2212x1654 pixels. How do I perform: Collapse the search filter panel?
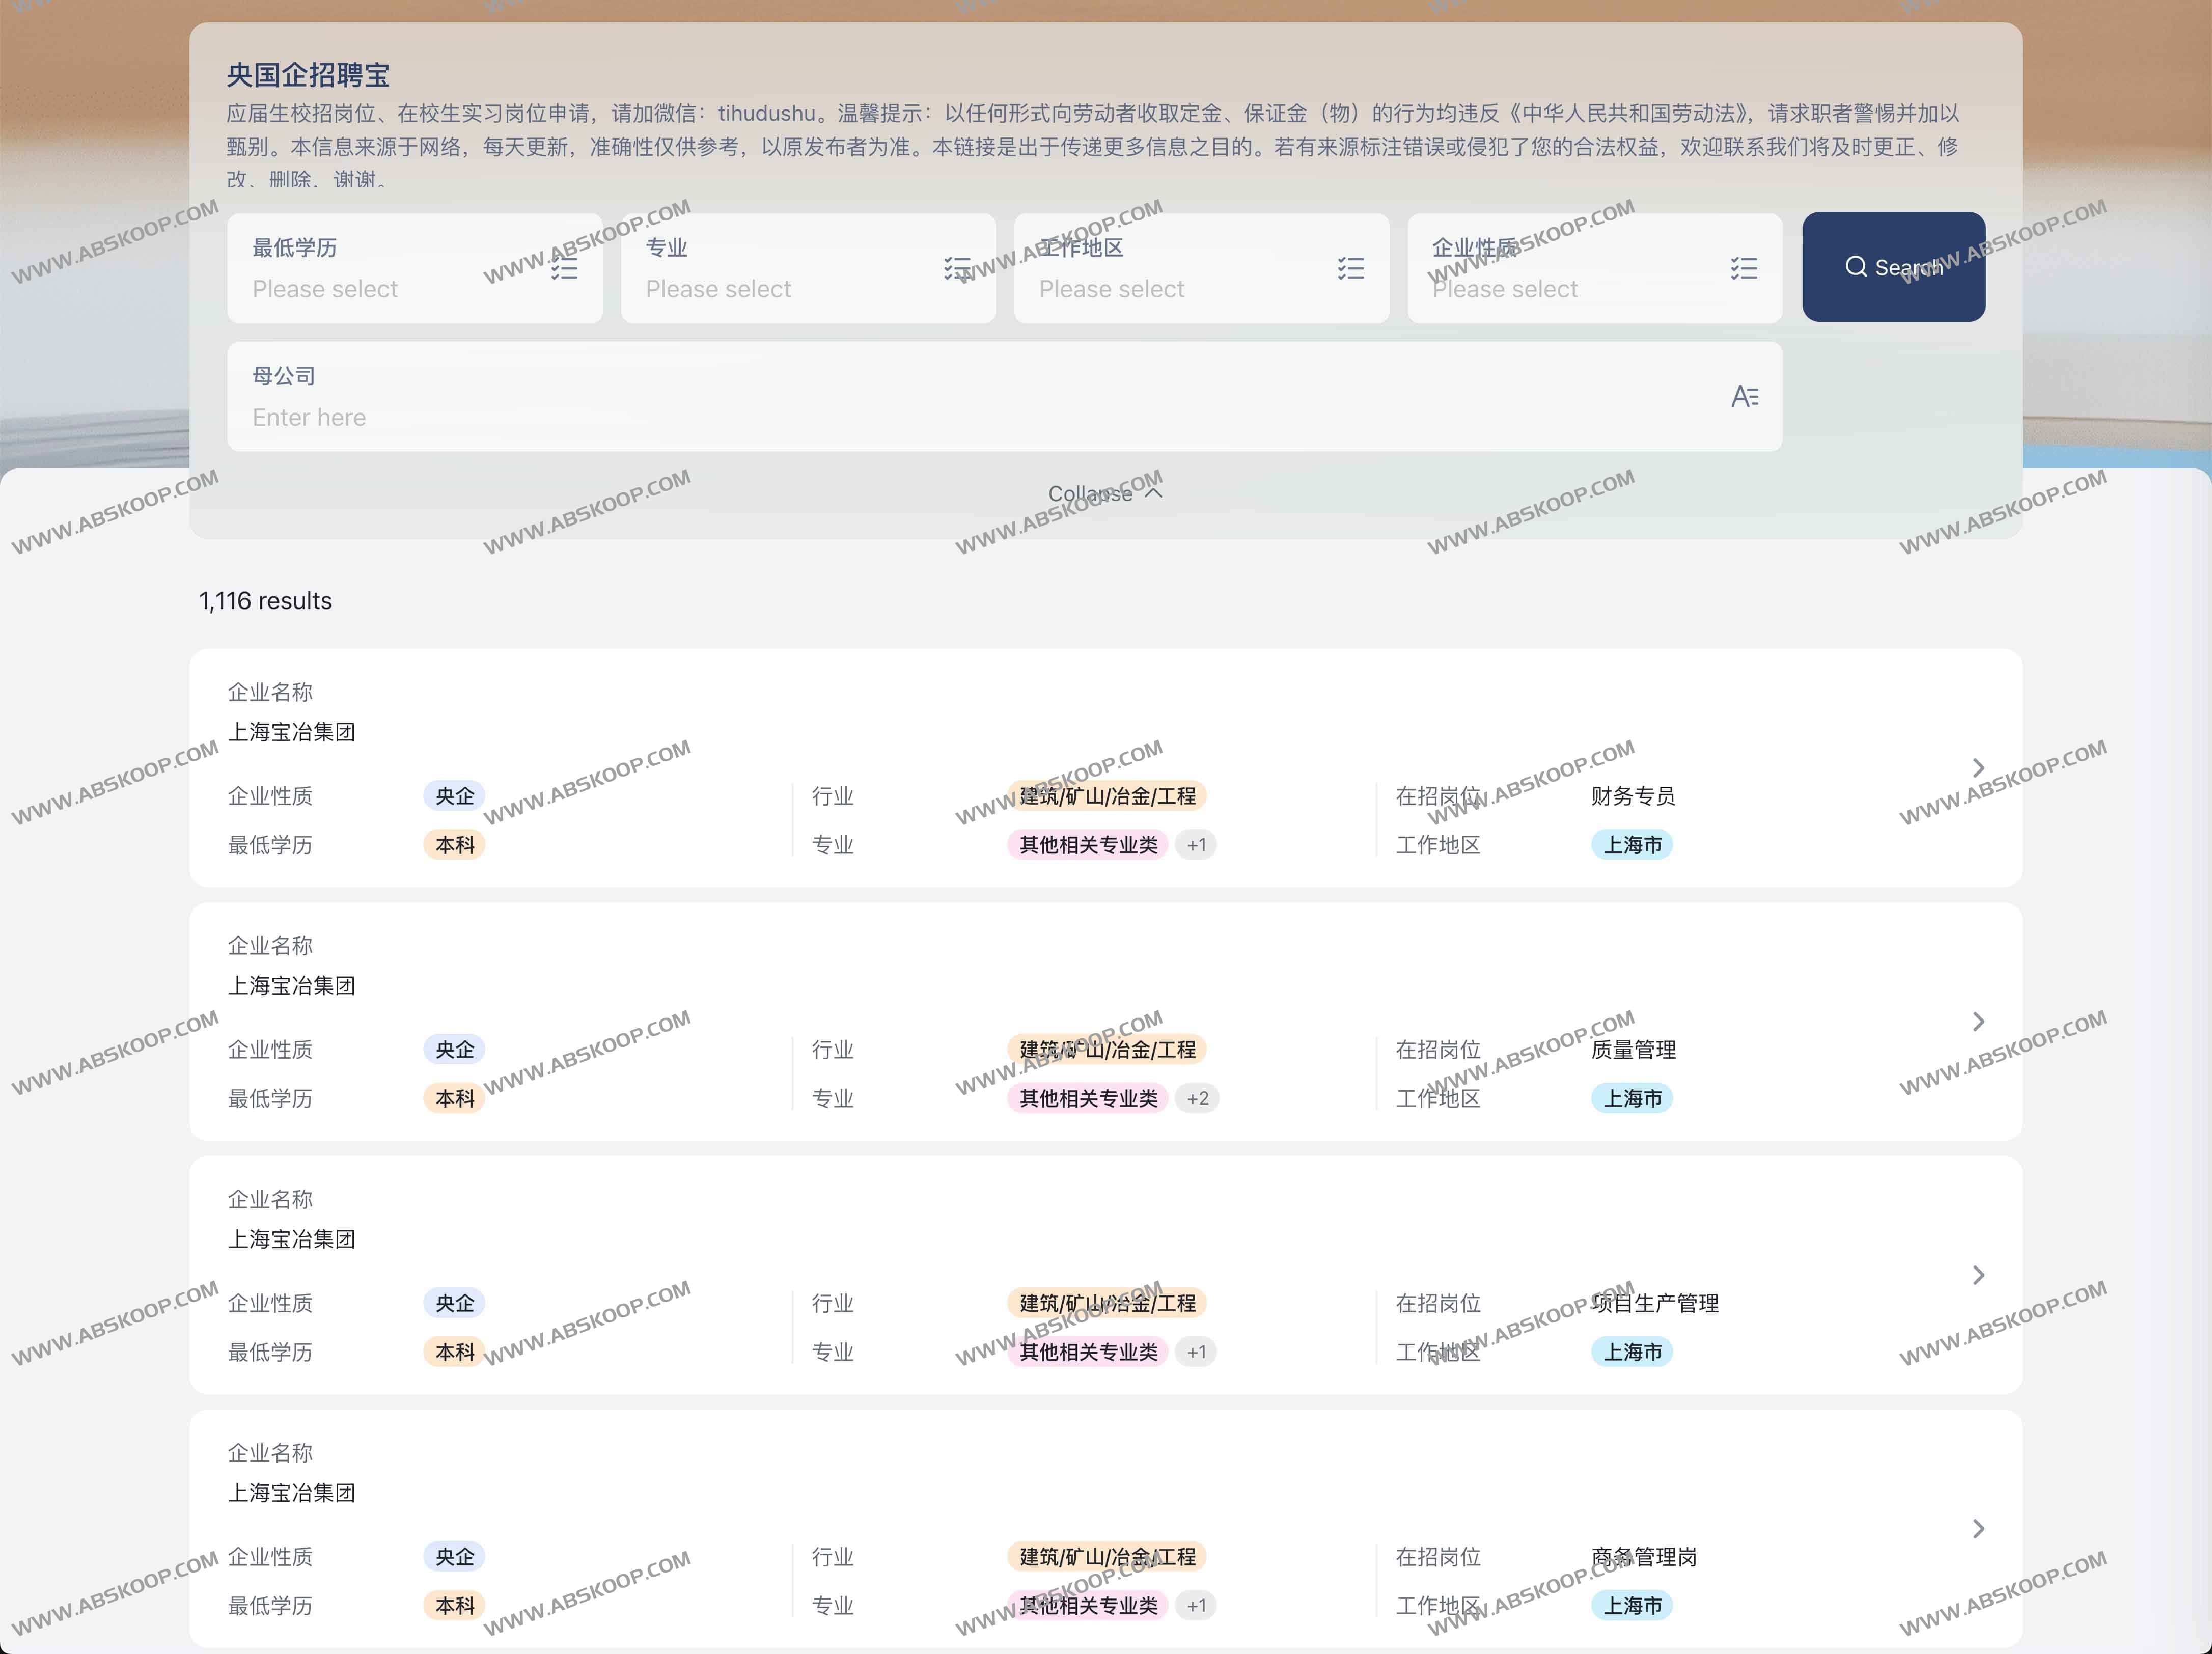coord(1105,494)
